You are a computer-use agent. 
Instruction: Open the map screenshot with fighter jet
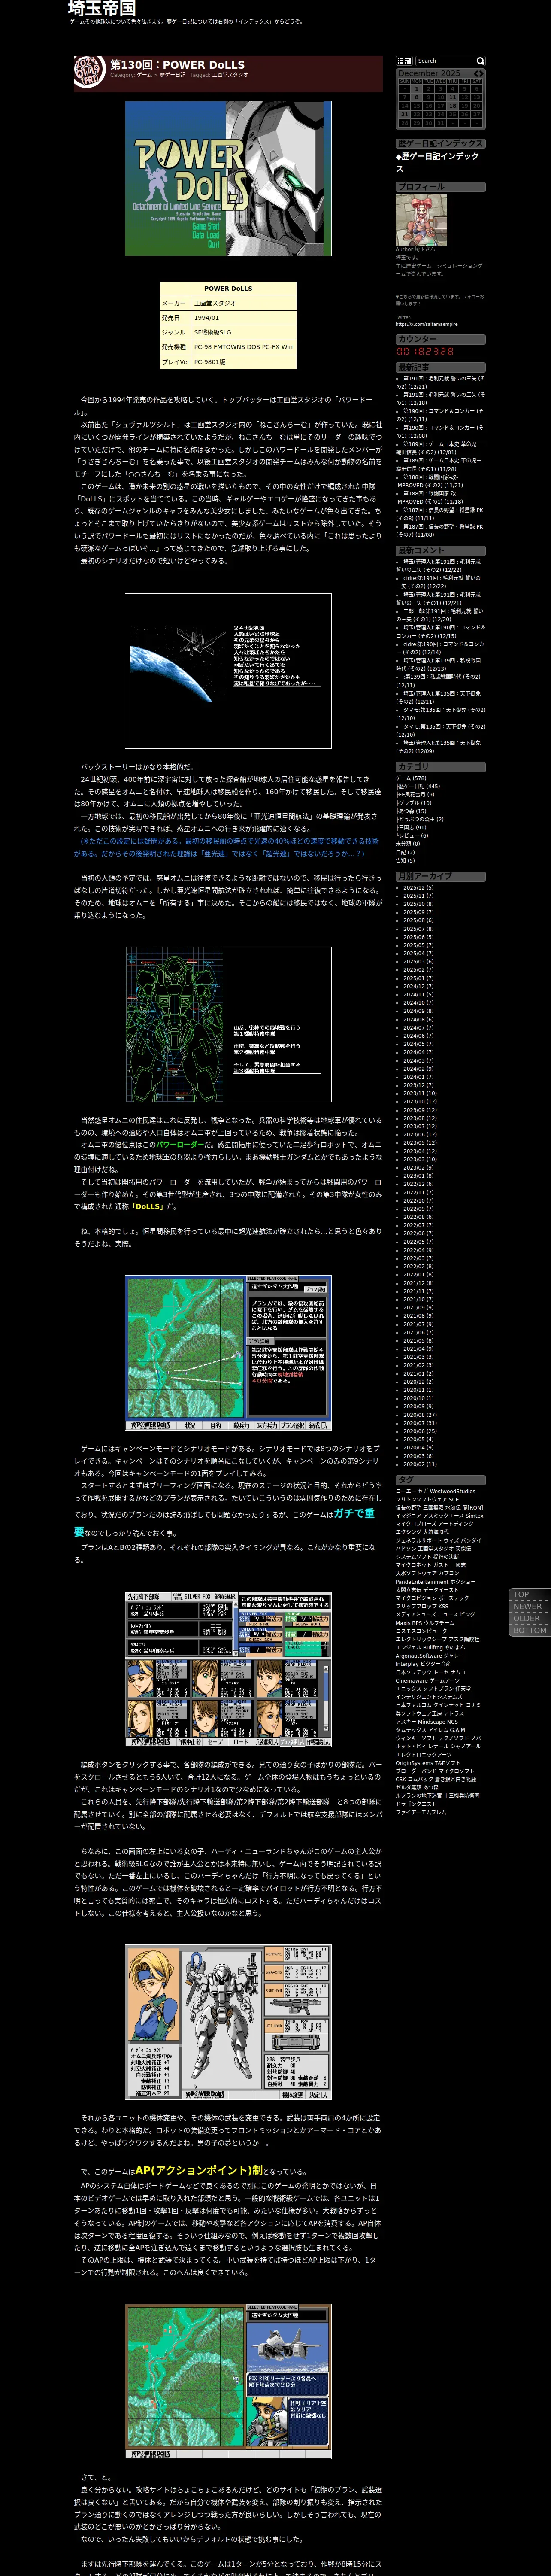coord(228,2381)
